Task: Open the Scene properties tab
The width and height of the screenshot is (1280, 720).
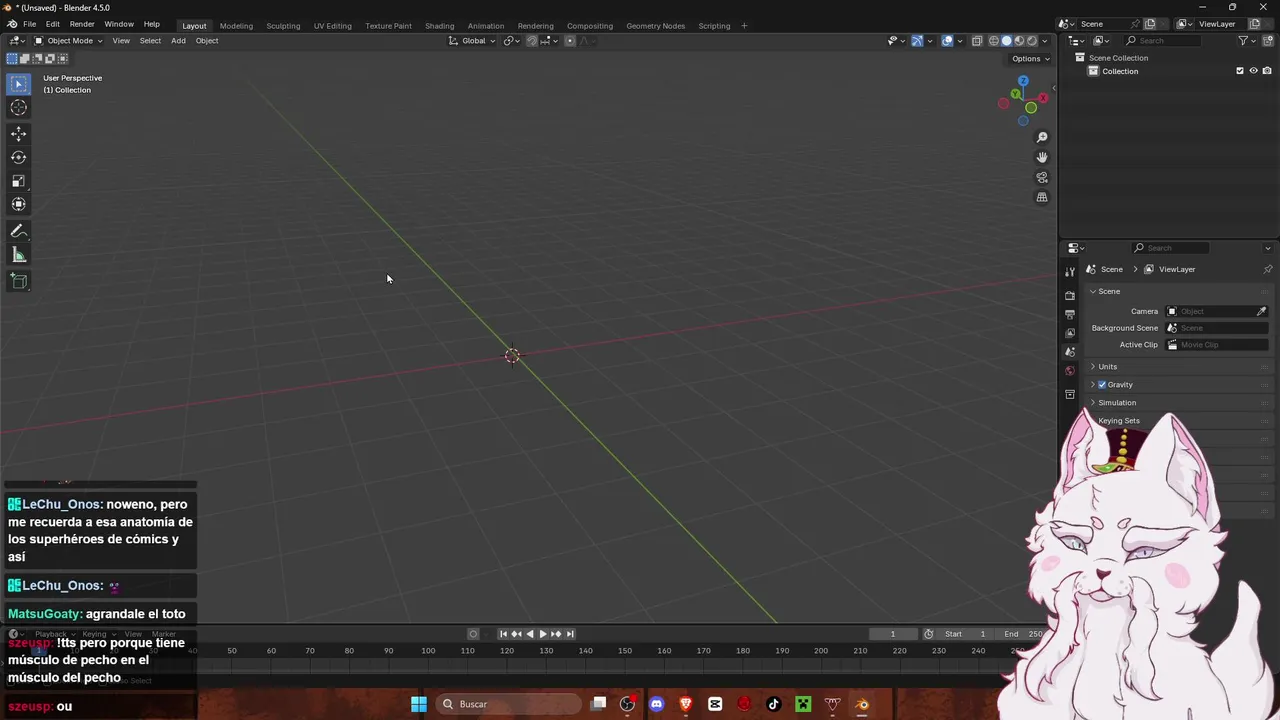Action: 1070,352
